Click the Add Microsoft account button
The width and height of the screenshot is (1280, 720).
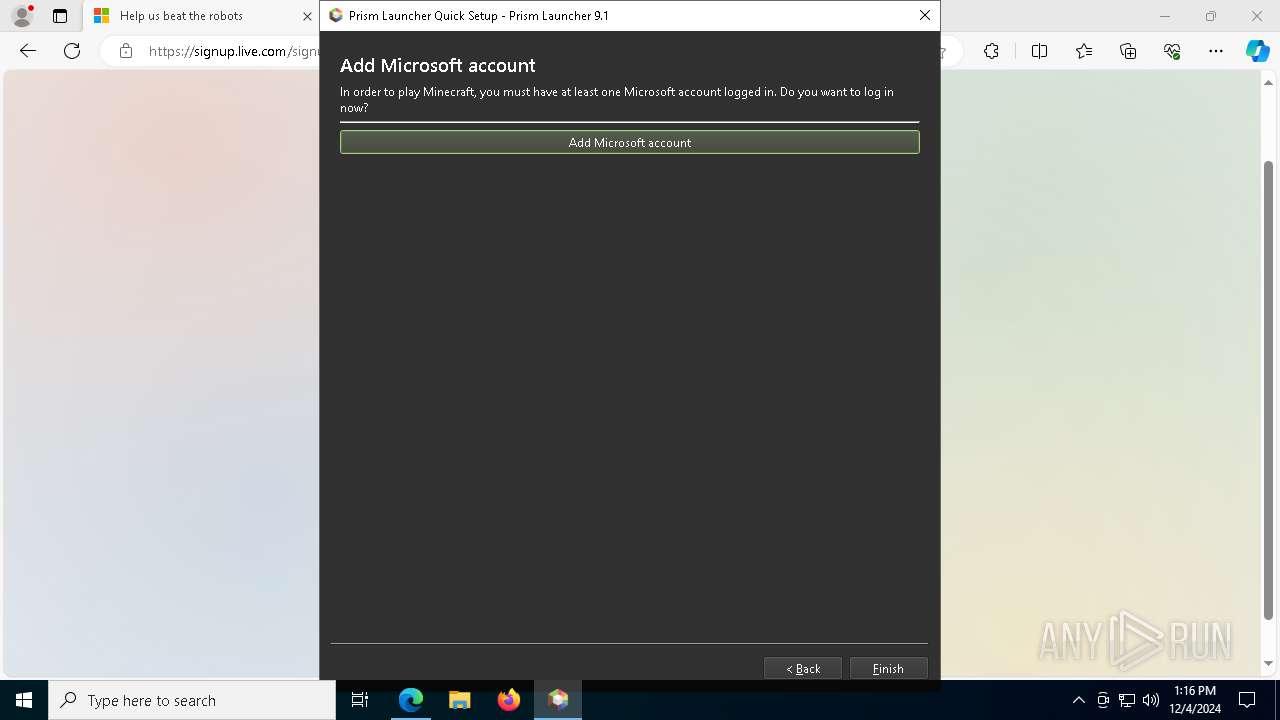[629, 142]
